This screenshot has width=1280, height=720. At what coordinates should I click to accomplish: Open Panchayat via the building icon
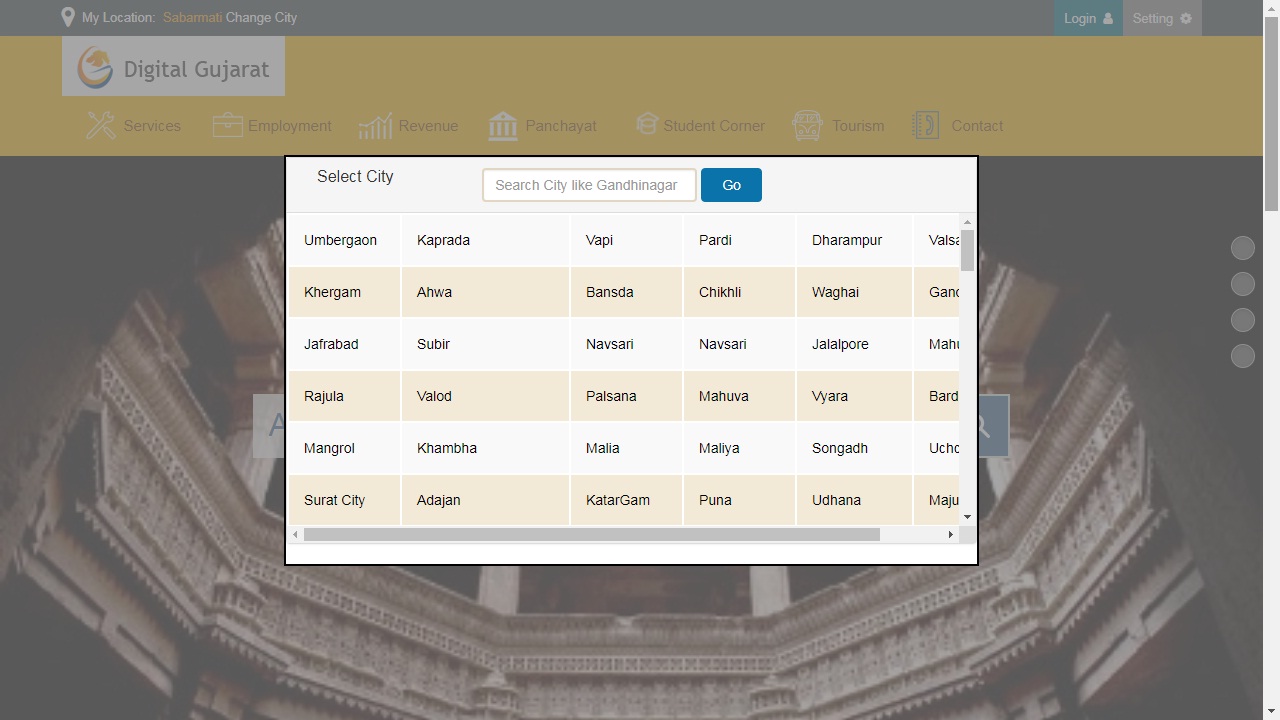point(502,125)
